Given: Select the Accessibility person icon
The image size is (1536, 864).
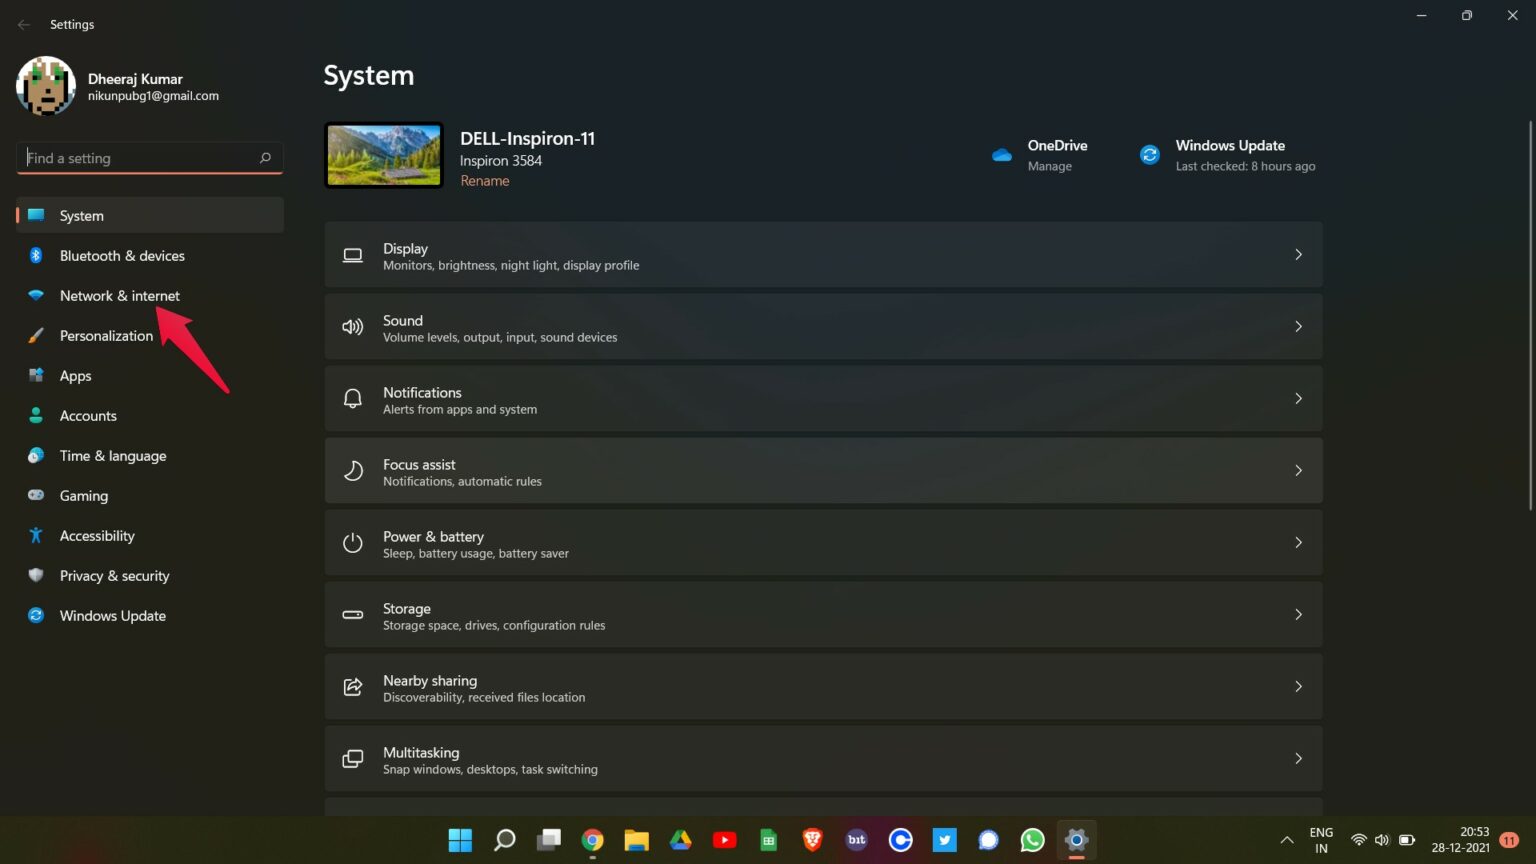Looking at the screenshot, I should point(36,536).
